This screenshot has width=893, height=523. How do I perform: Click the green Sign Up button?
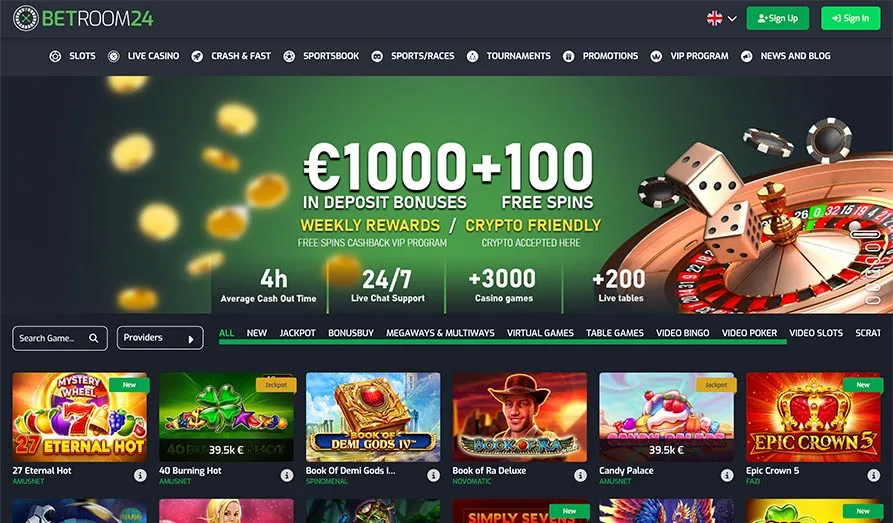coord(777,18)
